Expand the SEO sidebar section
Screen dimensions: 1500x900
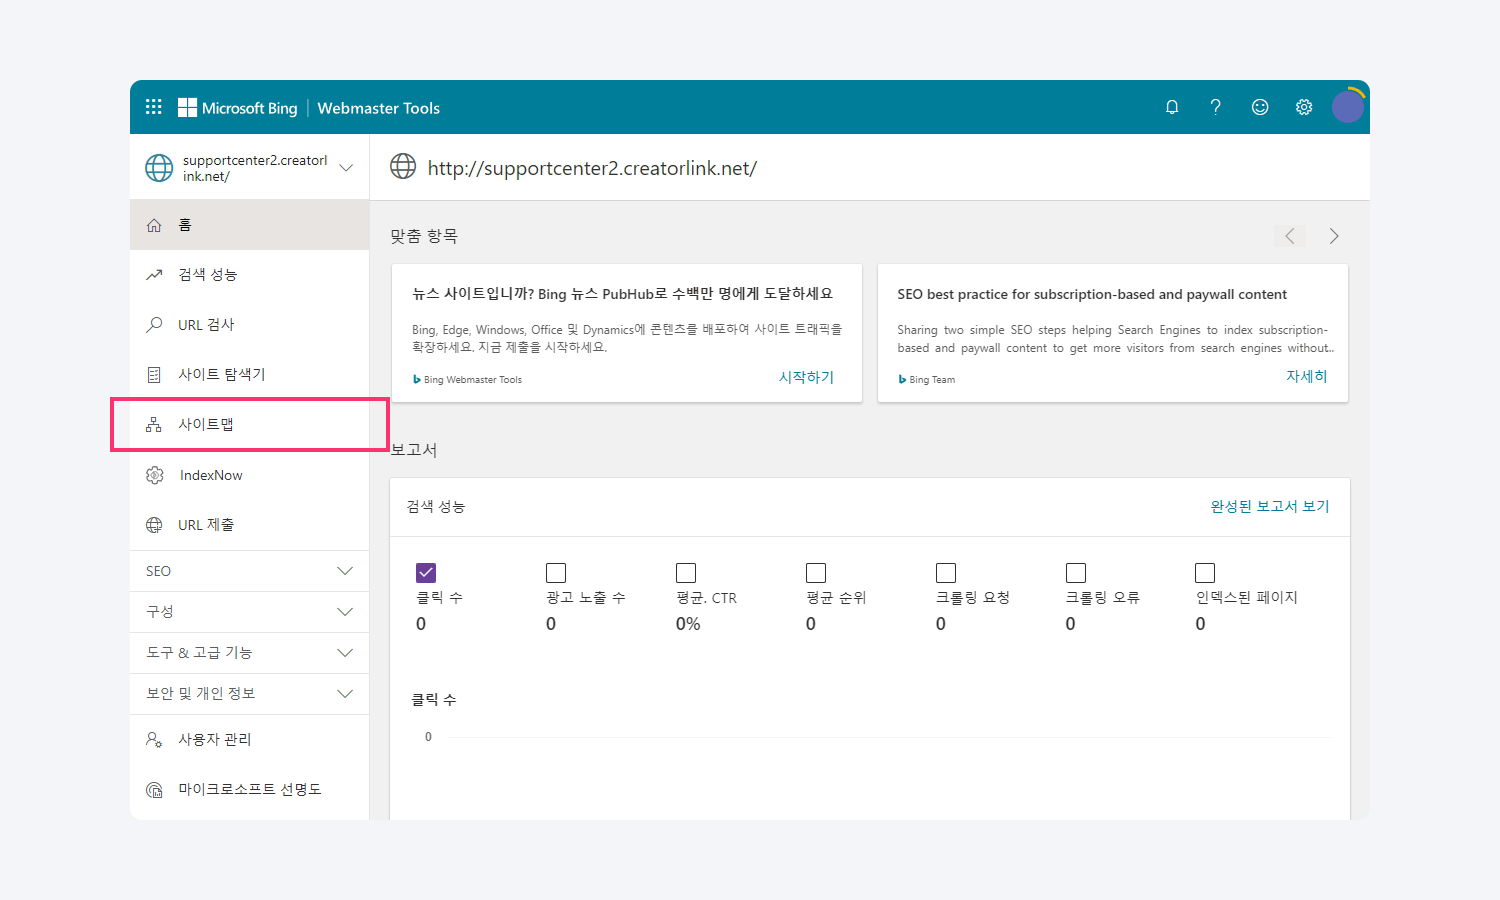(x=249, y=571)
